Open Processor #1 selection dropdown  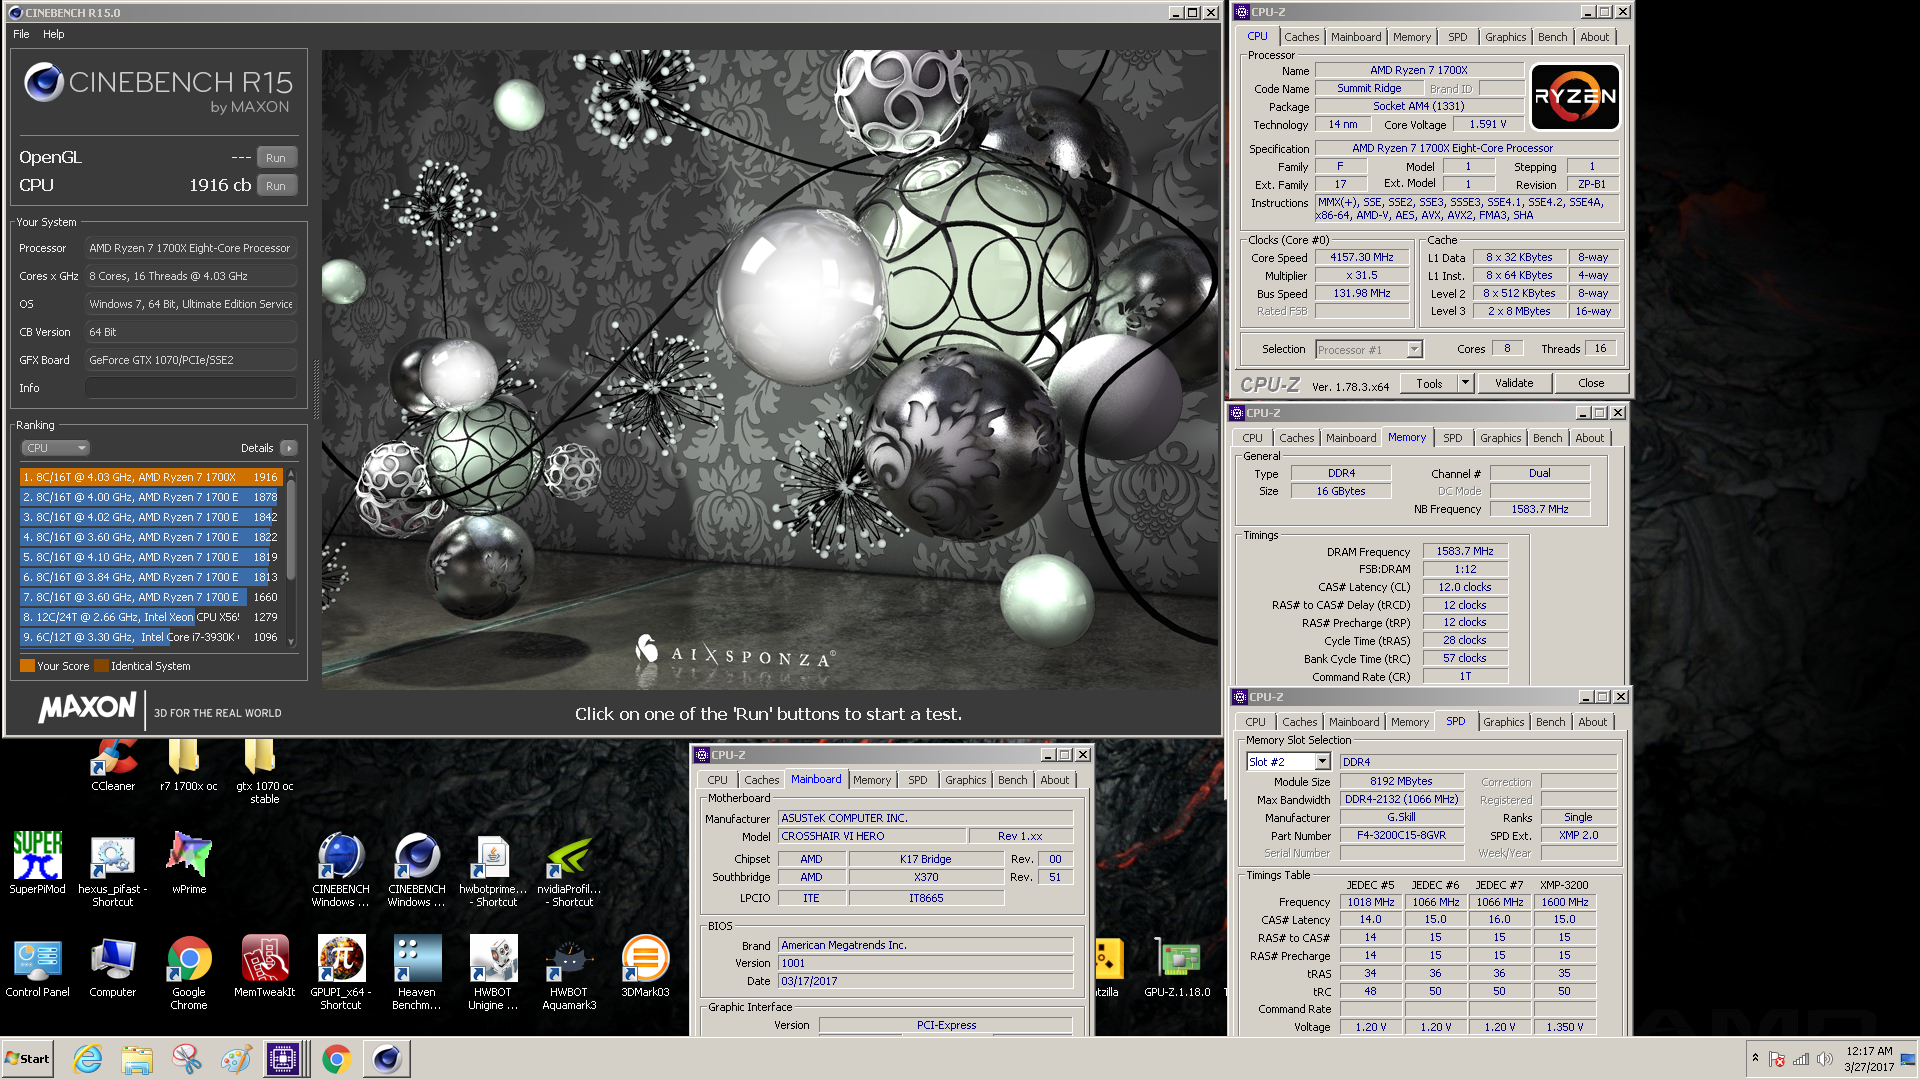tap(1368, 349)
